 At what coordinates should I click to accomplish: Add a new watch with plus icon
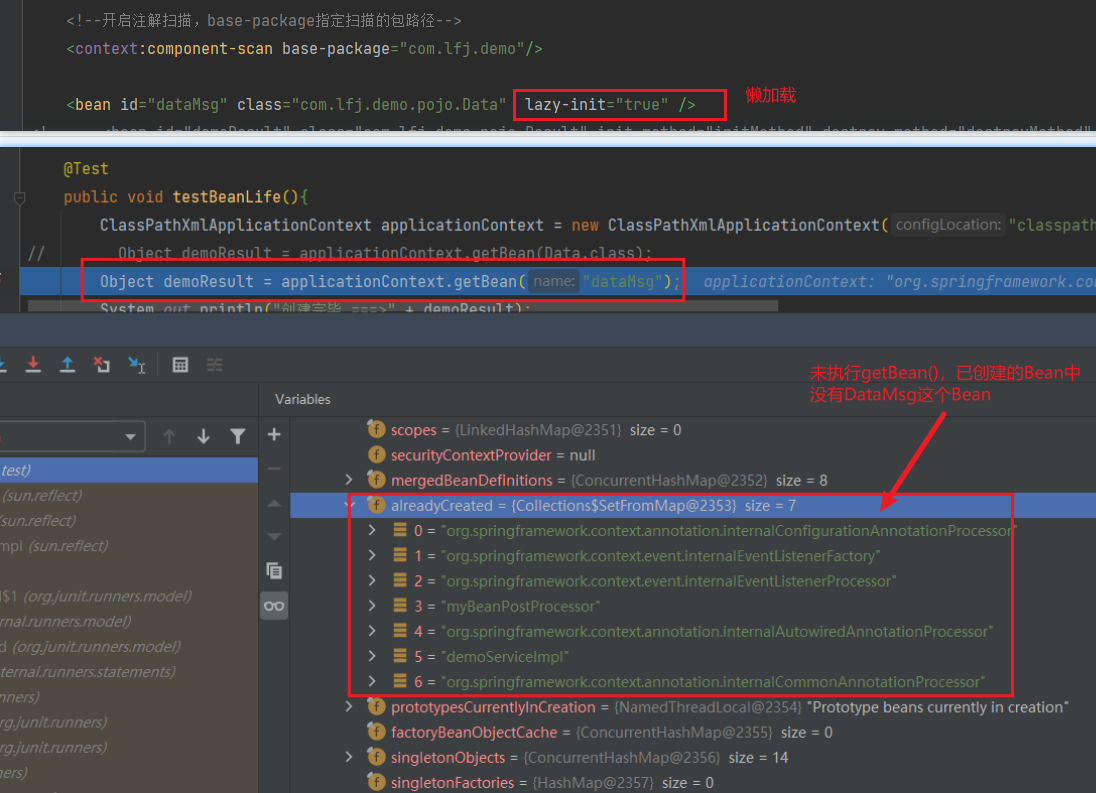(274, 435)
